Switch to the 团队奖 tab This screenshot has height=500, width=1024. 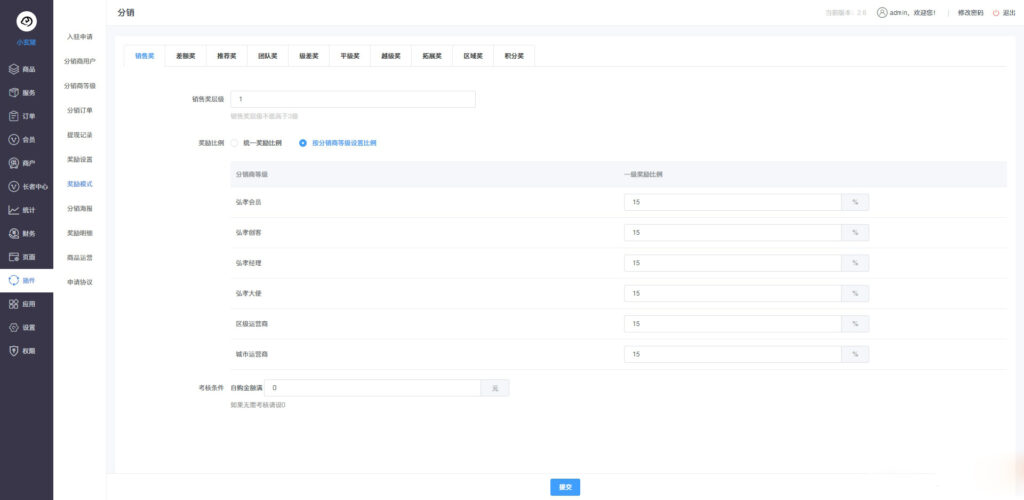click(268, 56)
